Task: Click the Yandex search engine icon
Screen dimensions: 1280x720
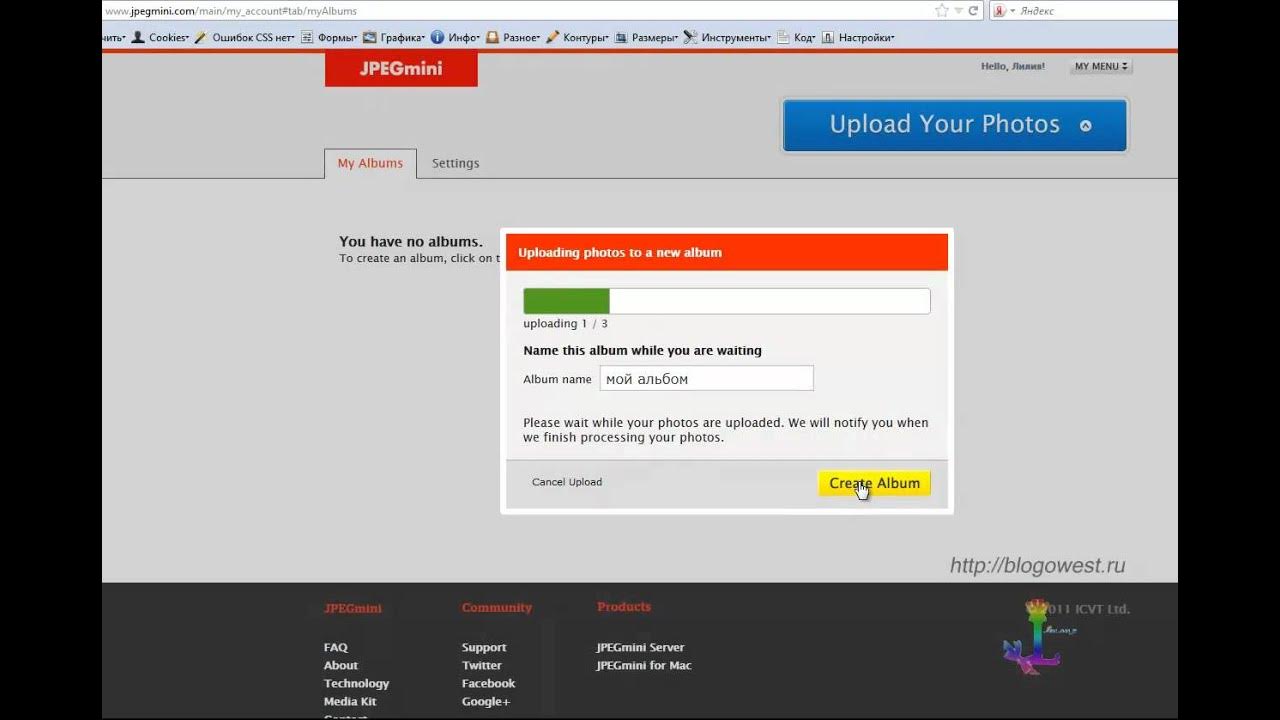Action: [999, 11]
